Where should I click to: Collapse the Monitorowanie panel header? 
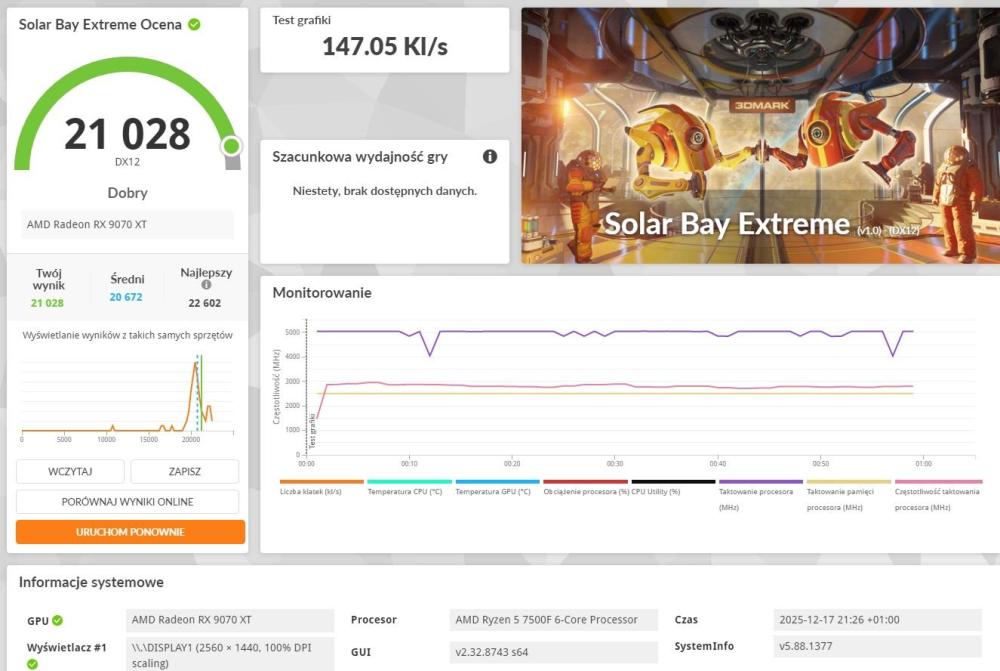click(321, 293)
